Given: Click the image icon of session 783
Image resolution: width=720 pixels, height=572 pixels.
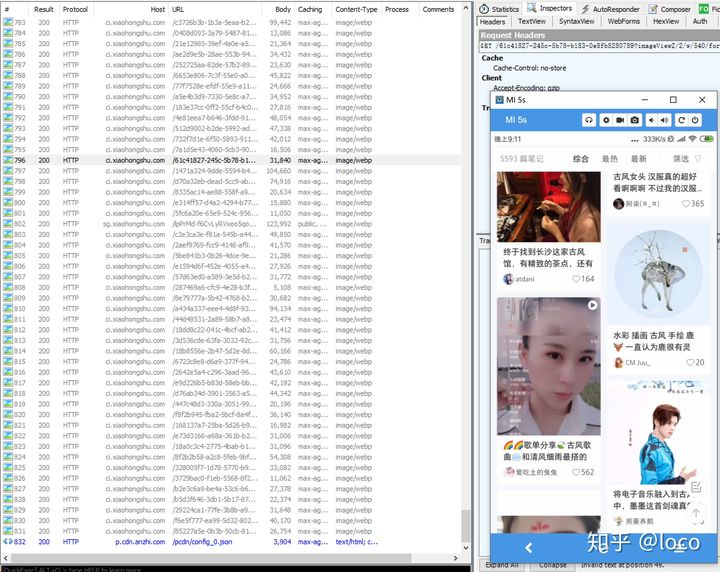Looking at the screenshot, I should pyautogui.click(x=8, y=22).
